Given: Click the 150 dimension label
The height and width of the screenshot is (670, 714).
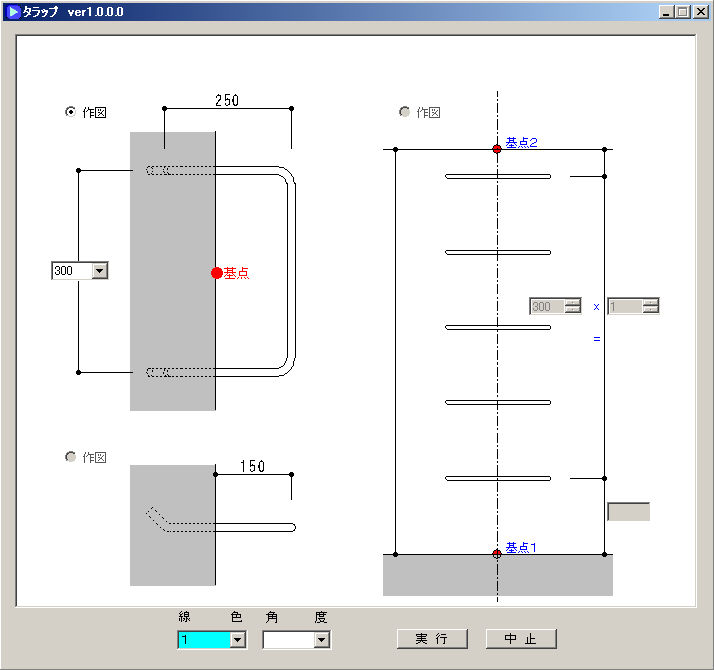Looking at the screenshot, I should tap(253, 466).
